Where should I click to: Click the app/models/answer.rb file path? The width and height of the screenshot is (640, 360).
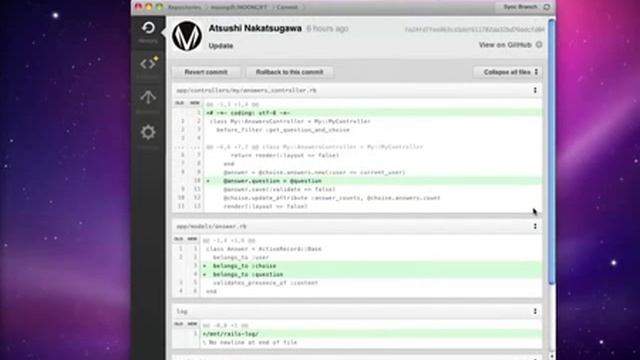tap(211, 226)
